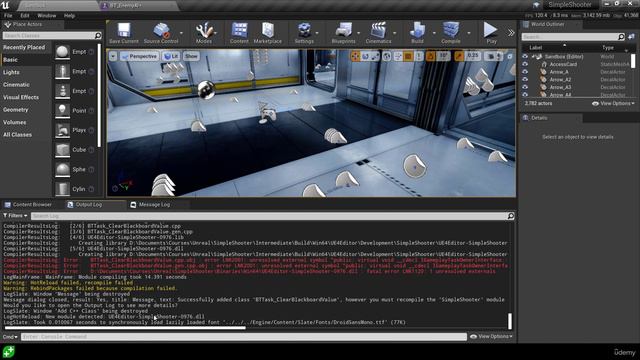The width and height of the screenshot is (640, 360).
Task: Open Source Control dropdown arrow
Action: (x=181, y=33)
